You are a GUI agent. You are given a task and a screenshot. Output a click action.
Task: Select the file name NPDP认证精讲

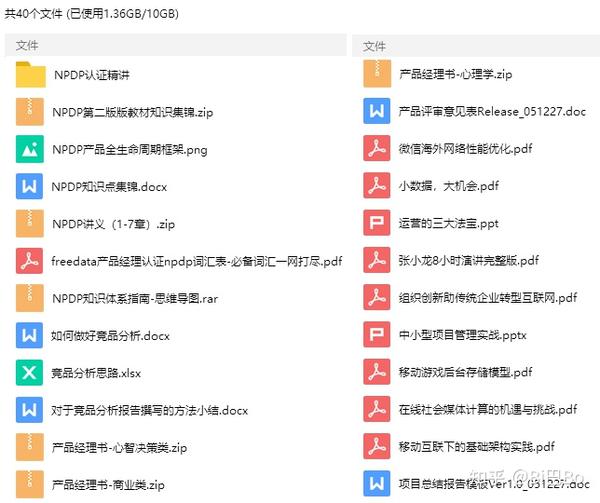[92, 75]
